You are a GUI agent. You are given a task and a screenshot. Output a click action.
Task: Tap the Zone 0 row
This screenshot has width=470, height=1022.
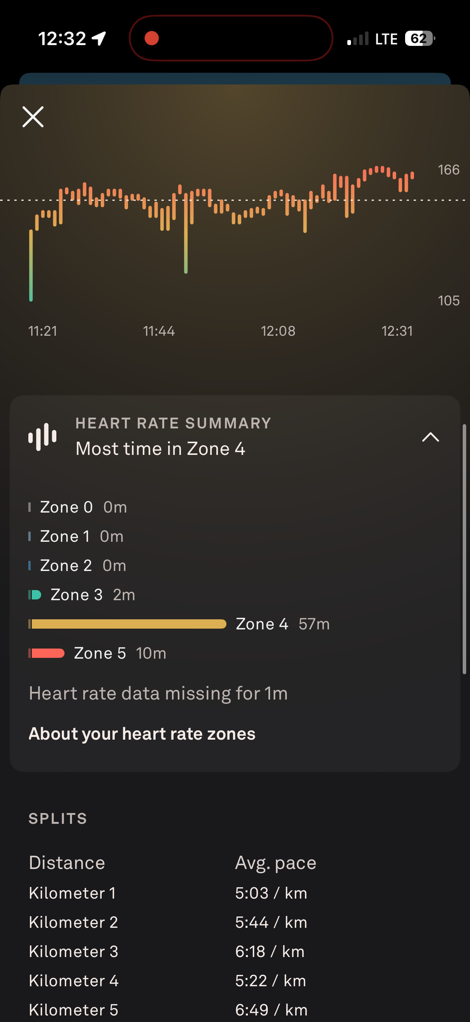pos(78,507)
